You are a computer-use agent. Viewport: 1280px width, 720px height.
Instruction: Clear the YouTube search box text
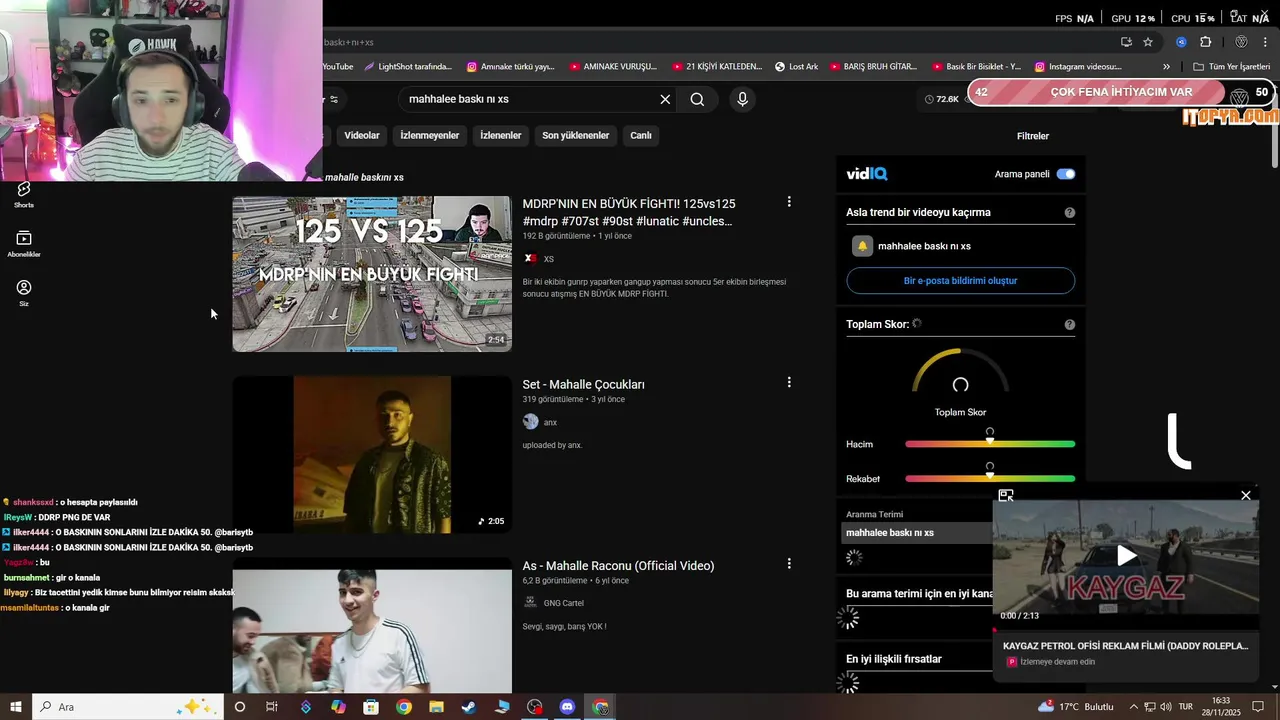(x=665, y=99)
